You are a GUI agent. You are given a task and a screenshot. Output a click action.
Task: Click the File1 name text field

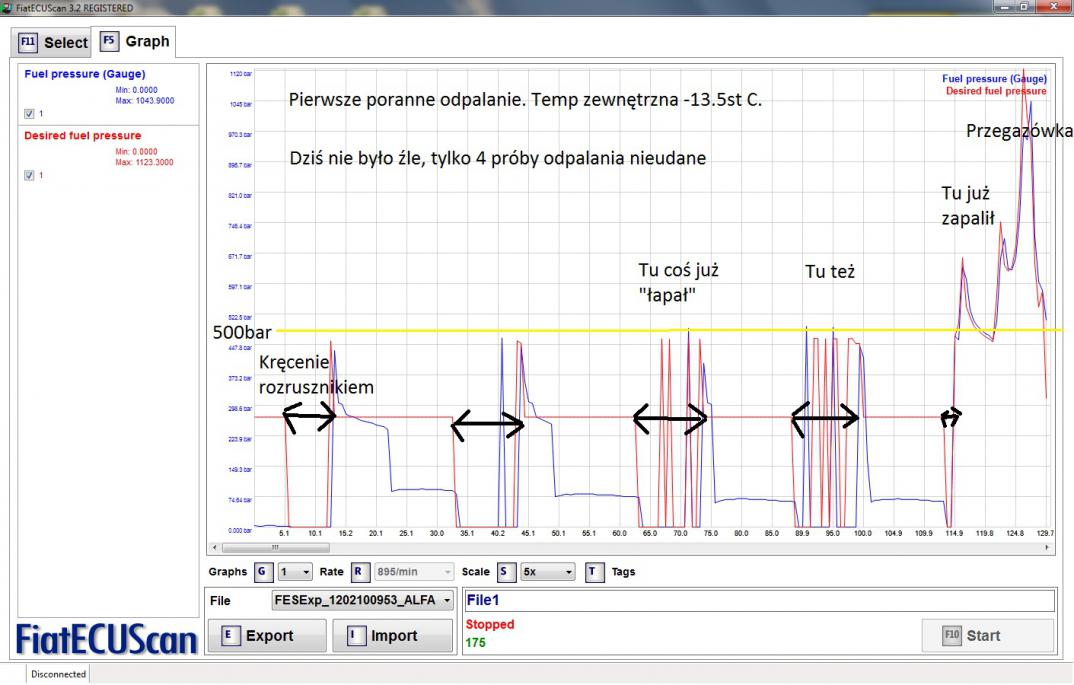(x=758, y=601)
